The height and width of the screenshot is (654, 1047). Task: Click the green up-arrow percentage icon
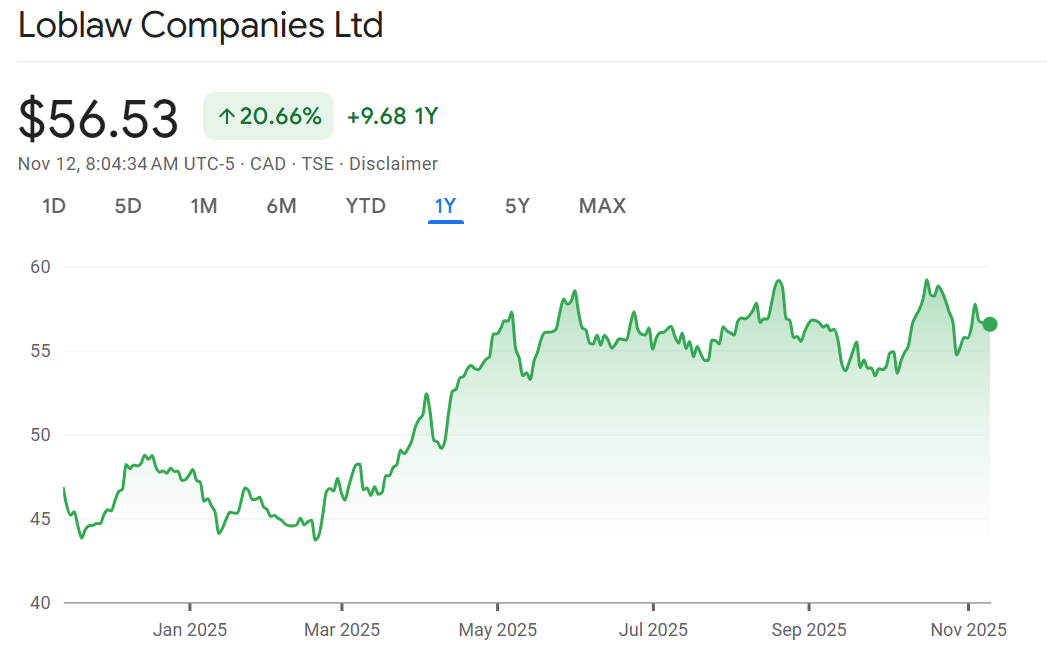[226, 117]
